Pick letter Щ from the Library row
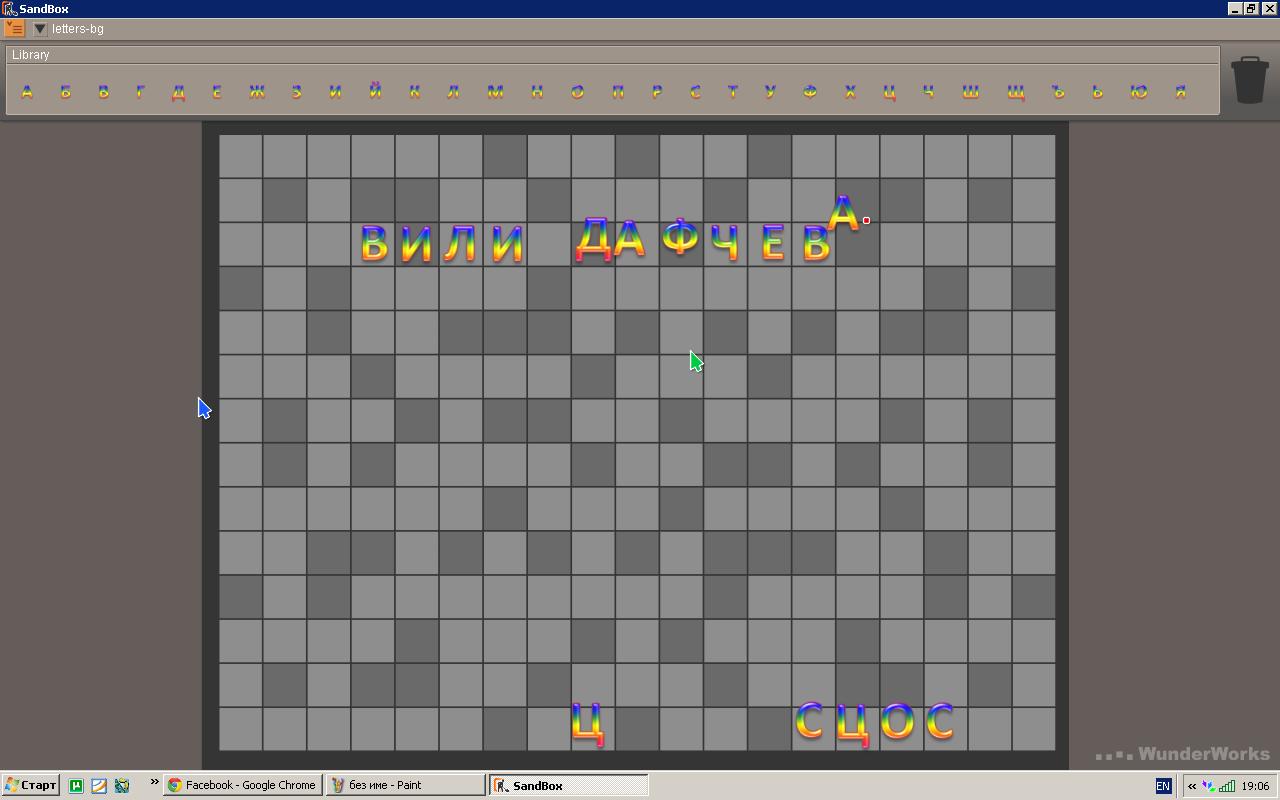This screenshot has height=800, width=1280. [x=1015, y=92]
